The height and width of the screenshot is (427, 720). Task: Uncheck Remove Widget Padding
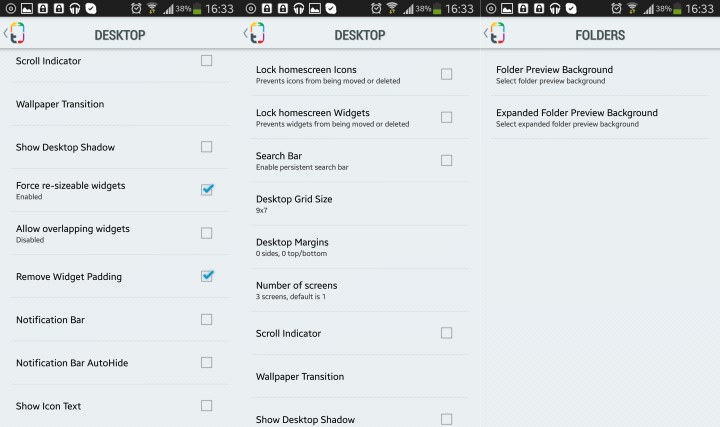click(x=207, y=276)
